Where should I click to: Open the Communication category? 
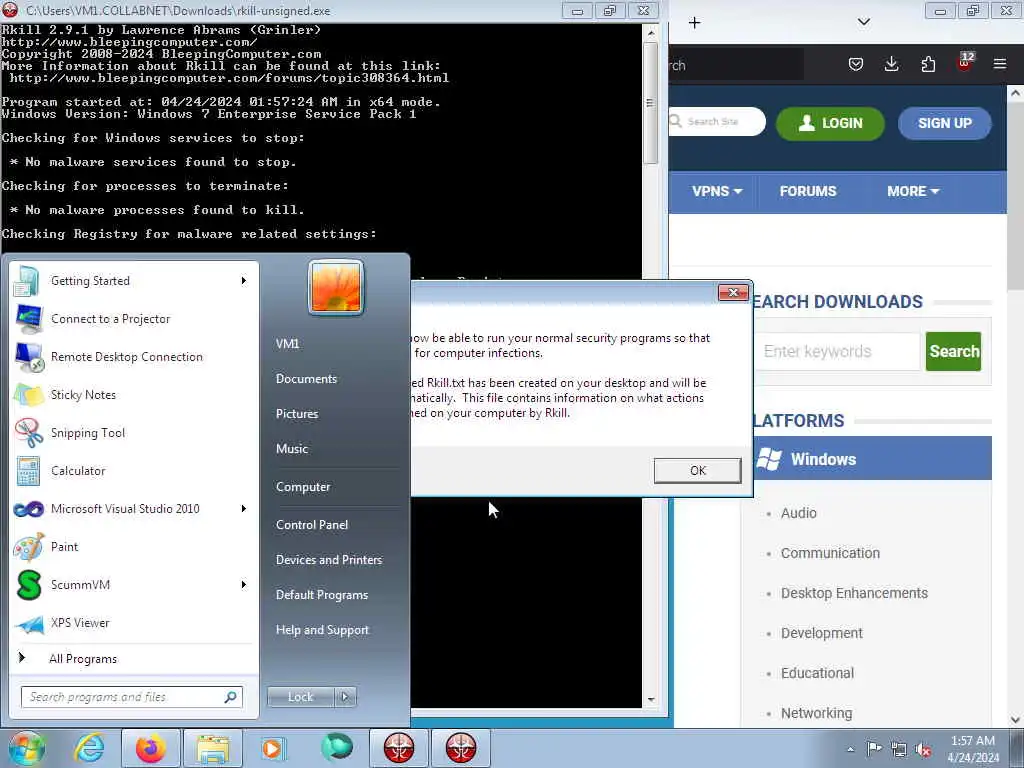point(830,553)
